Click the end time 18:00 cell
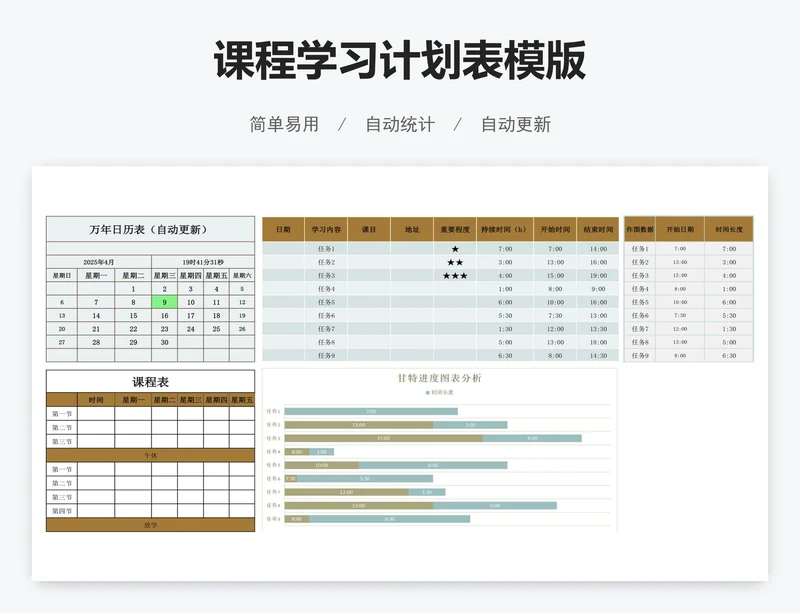Viewport: 800px width, 613px height. 598,342
